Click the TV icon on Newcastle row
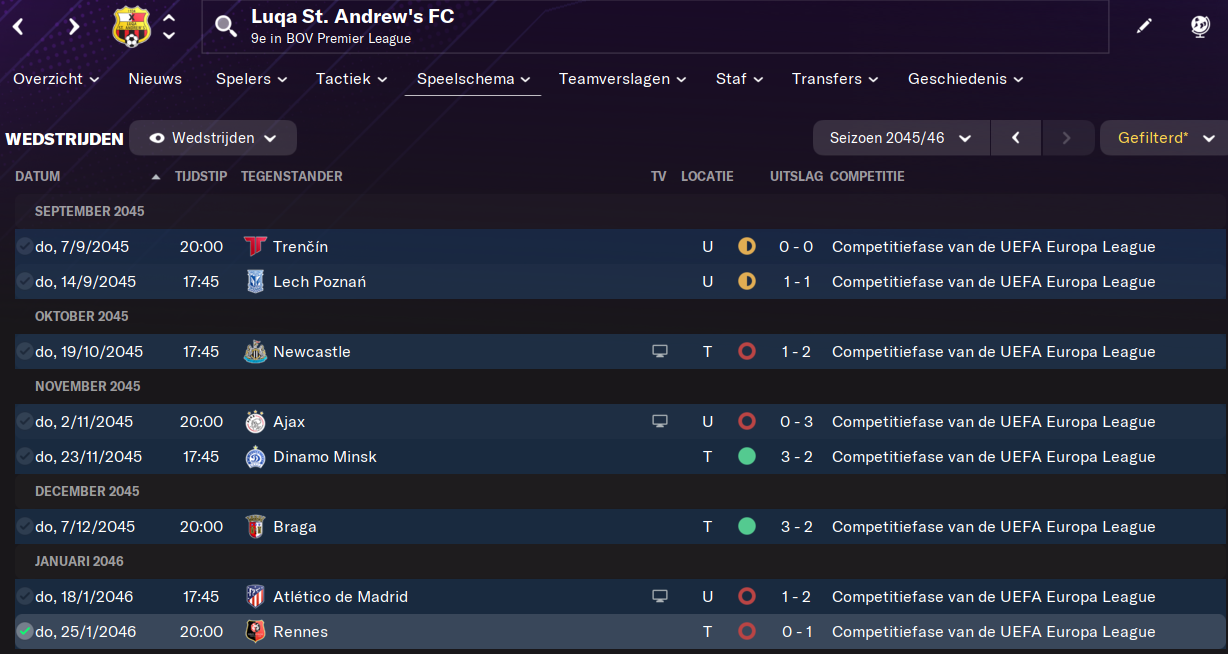The width and height of the screenshot is (1228, 654). pos(659,352)
